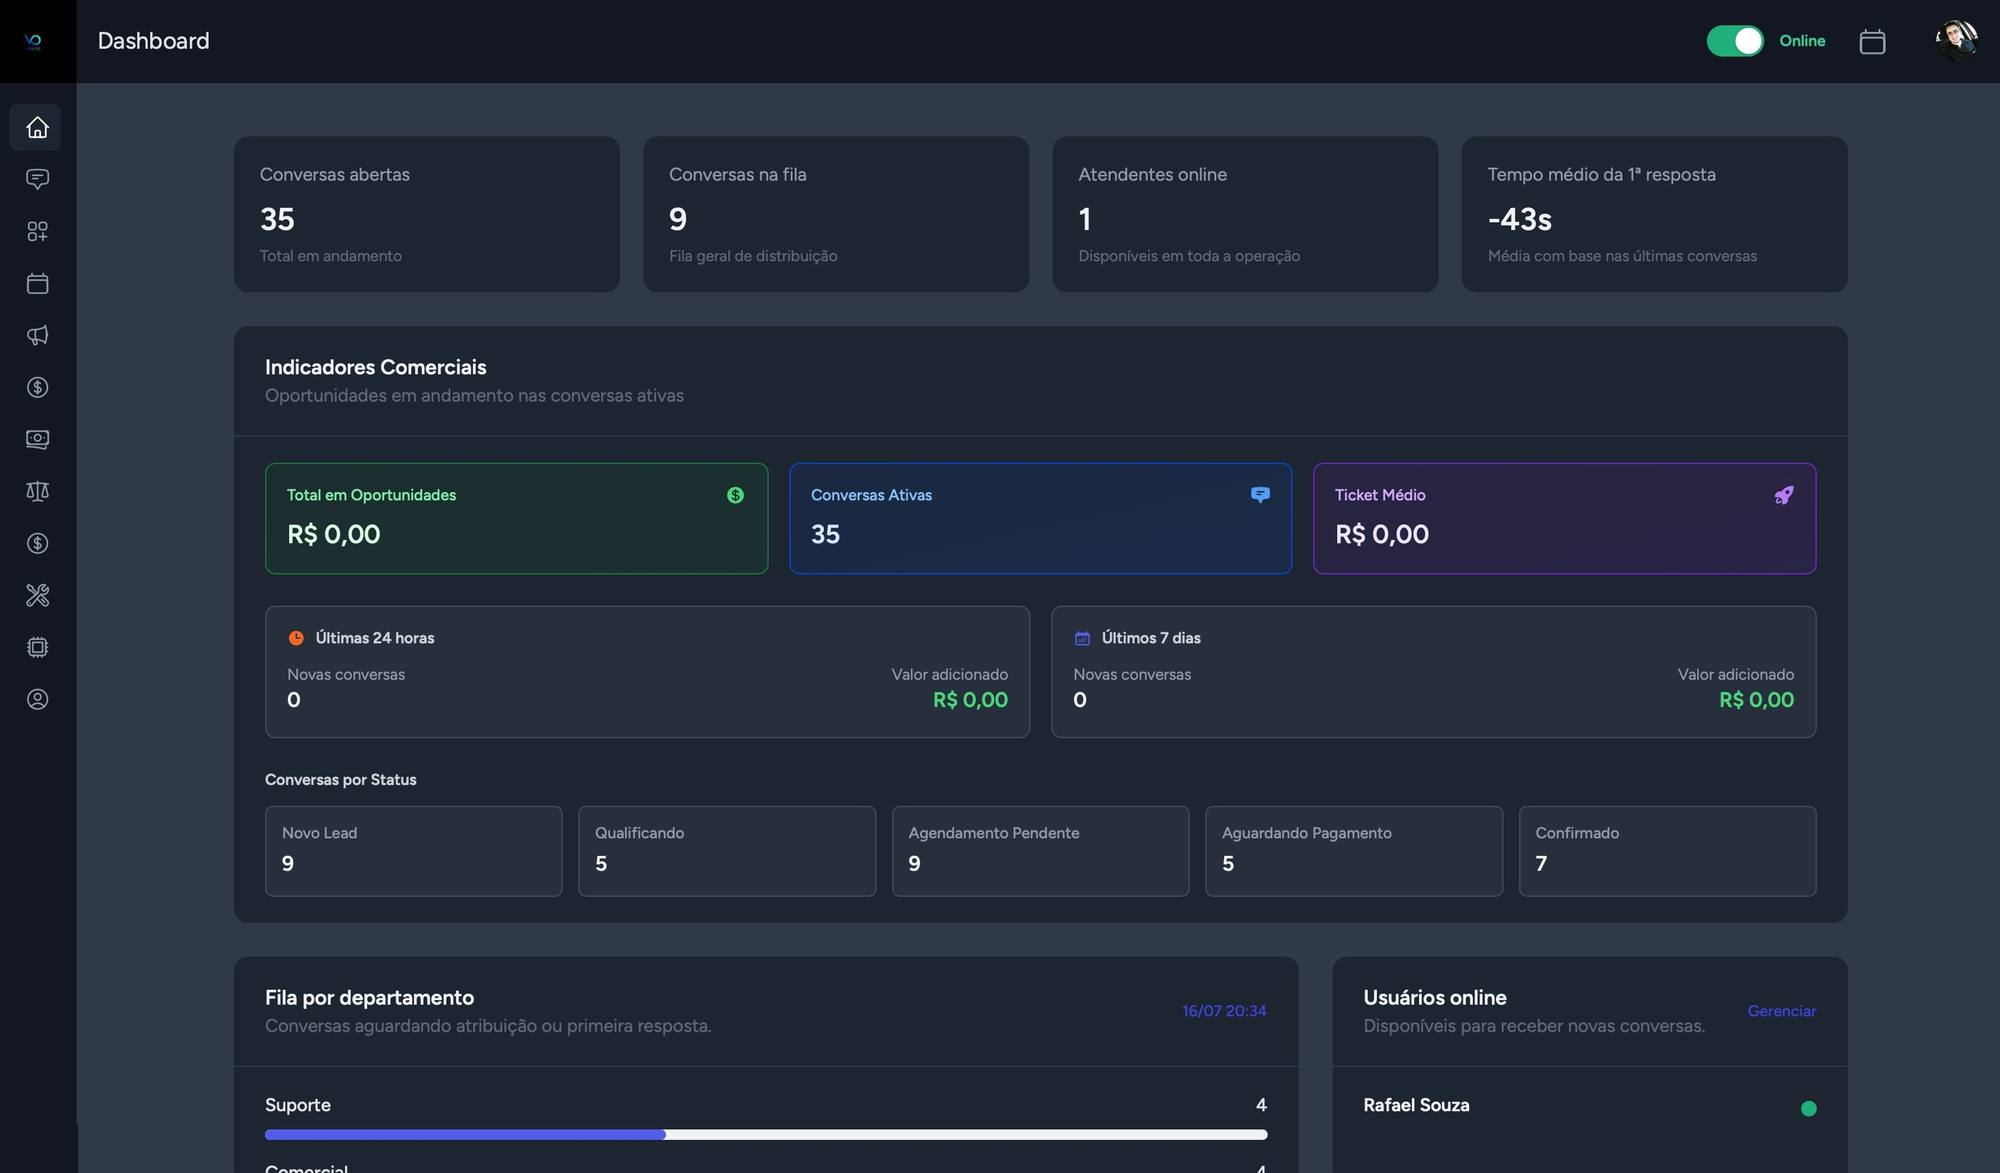The image size is (2000, 1173).
Task: Open the banknote cash icon in sidebar
Action: (37, 440)
